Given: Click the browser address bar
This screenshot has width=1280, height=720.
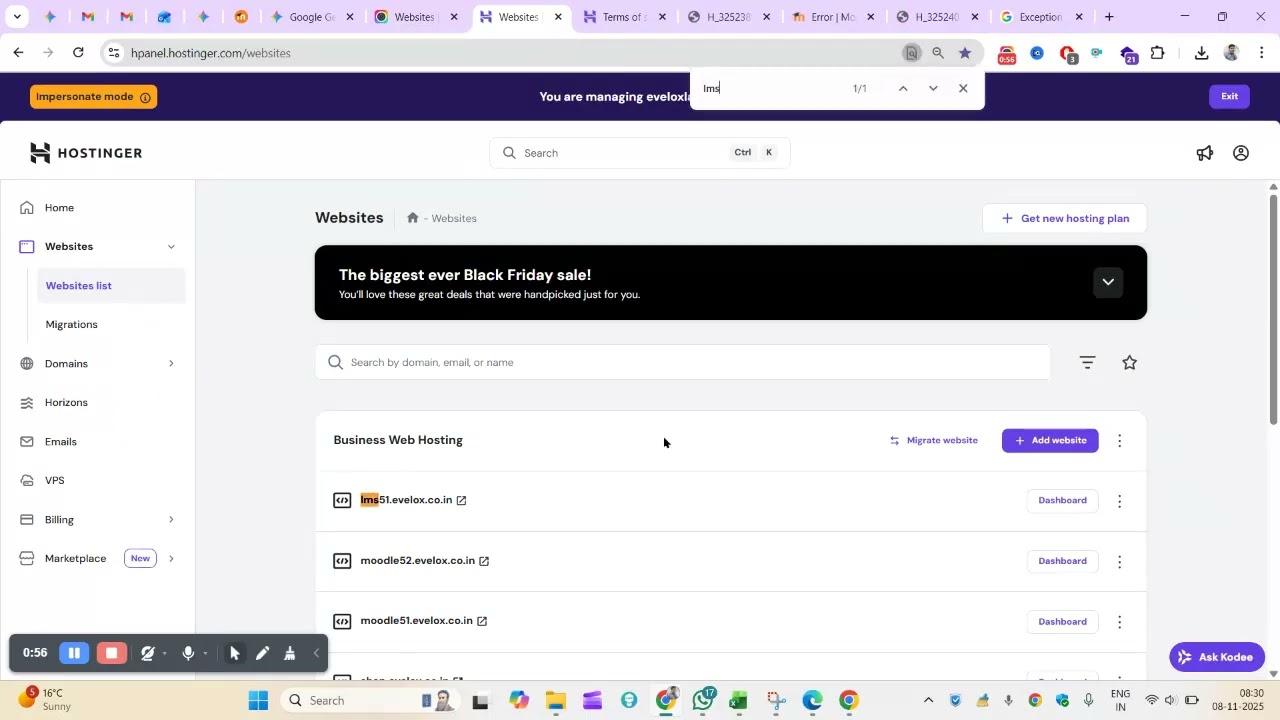Looking at the screenshot, I should point(500,53).
